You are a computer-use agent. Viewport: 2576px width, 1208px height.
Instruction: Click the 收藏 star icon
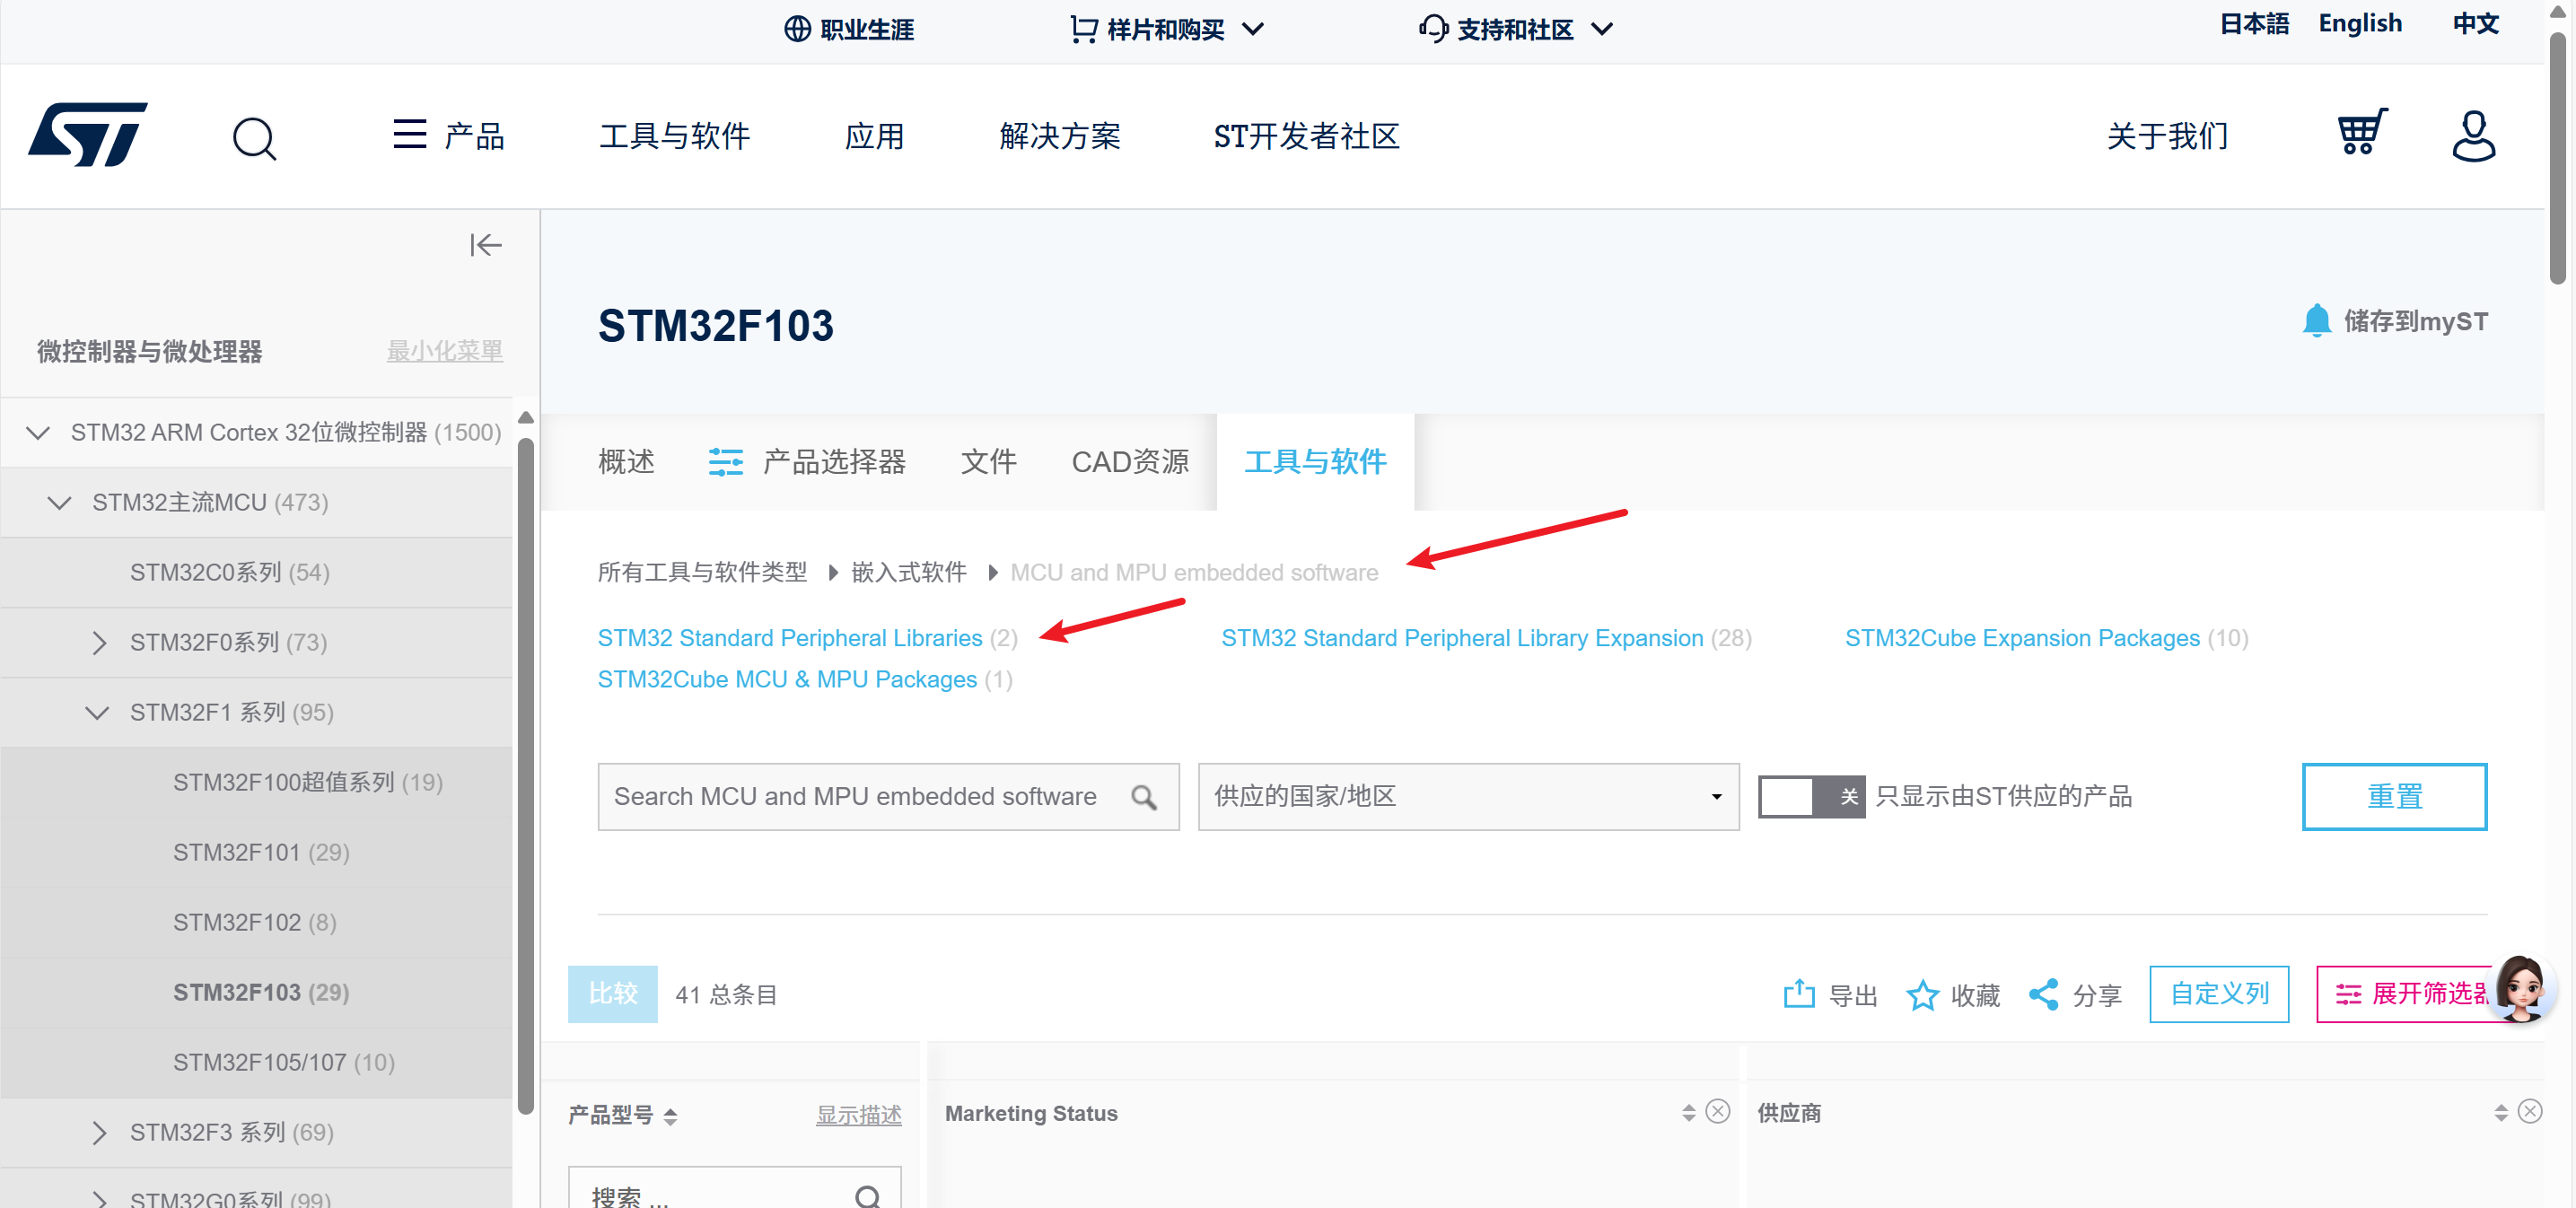point(1922,995)
